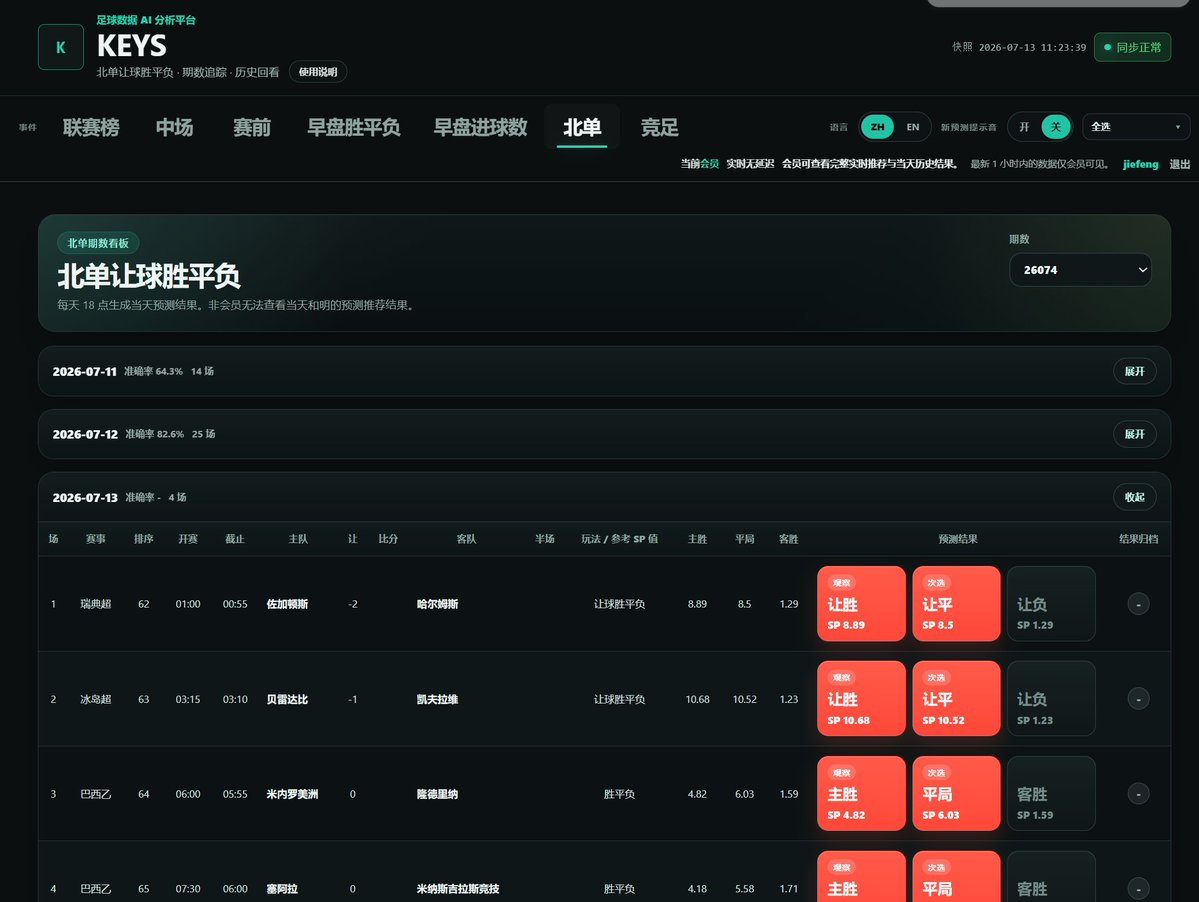Open the 赛前 tab

(x=252, y=128)
